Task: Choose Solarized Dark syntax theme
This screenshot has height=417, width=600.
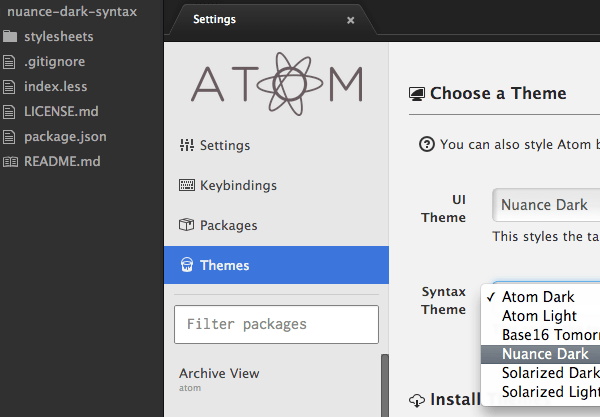Action: [540, 373]
